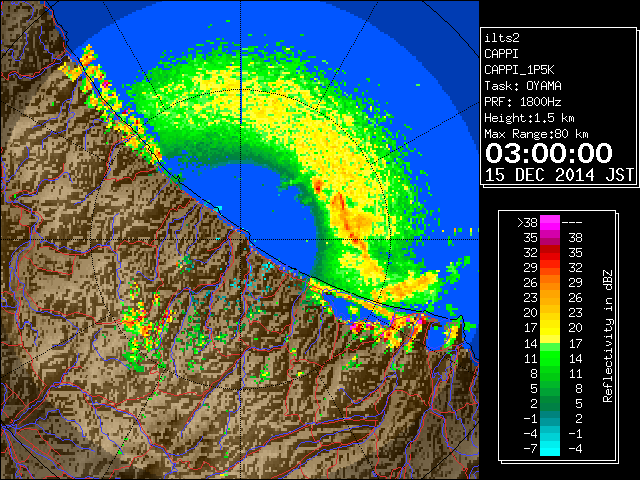
Task: Select the "Height:1.5 km" line
Action: (529, 118)
